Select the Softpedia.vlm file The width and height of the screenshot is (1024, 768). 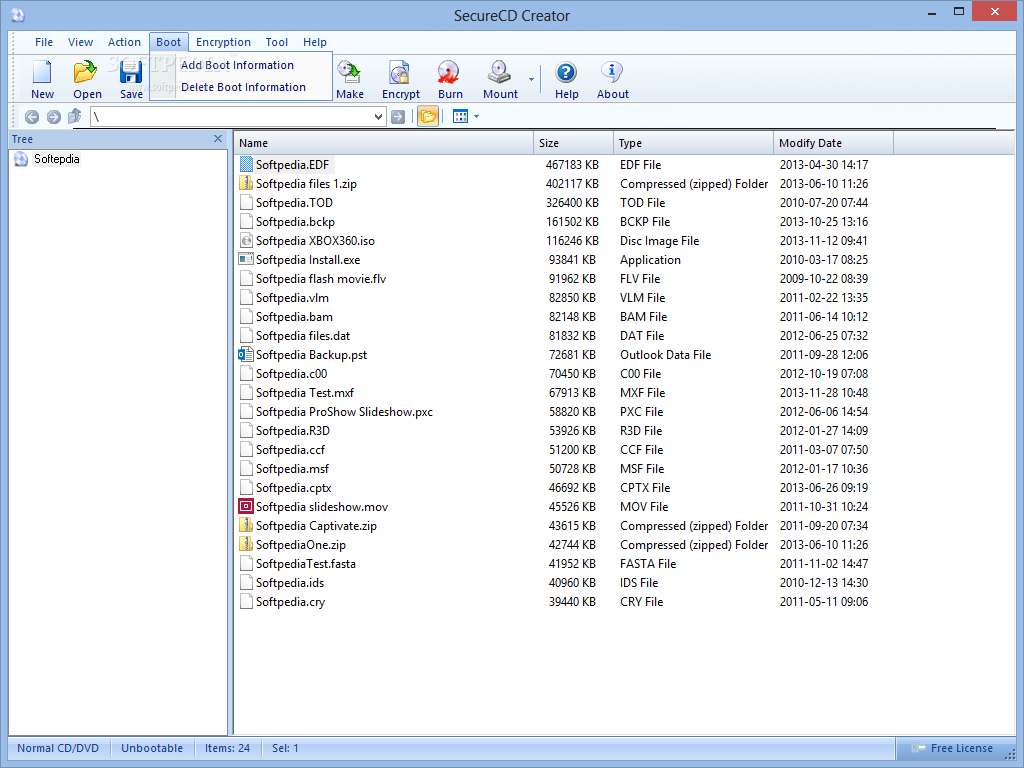click(292, 297)
